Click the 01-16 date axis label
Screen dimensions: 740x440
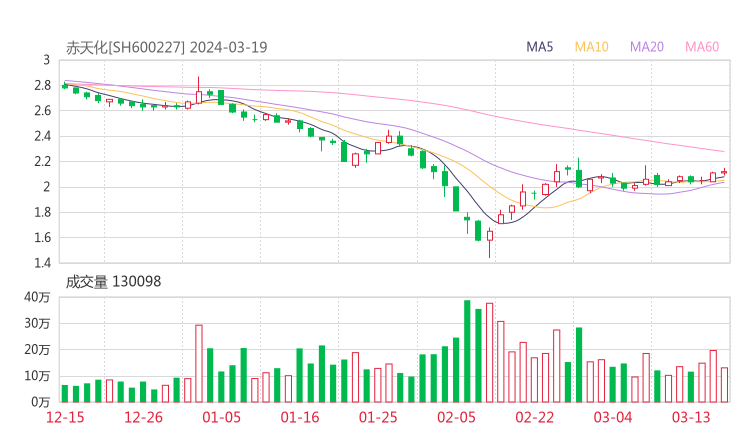[300, 417]
